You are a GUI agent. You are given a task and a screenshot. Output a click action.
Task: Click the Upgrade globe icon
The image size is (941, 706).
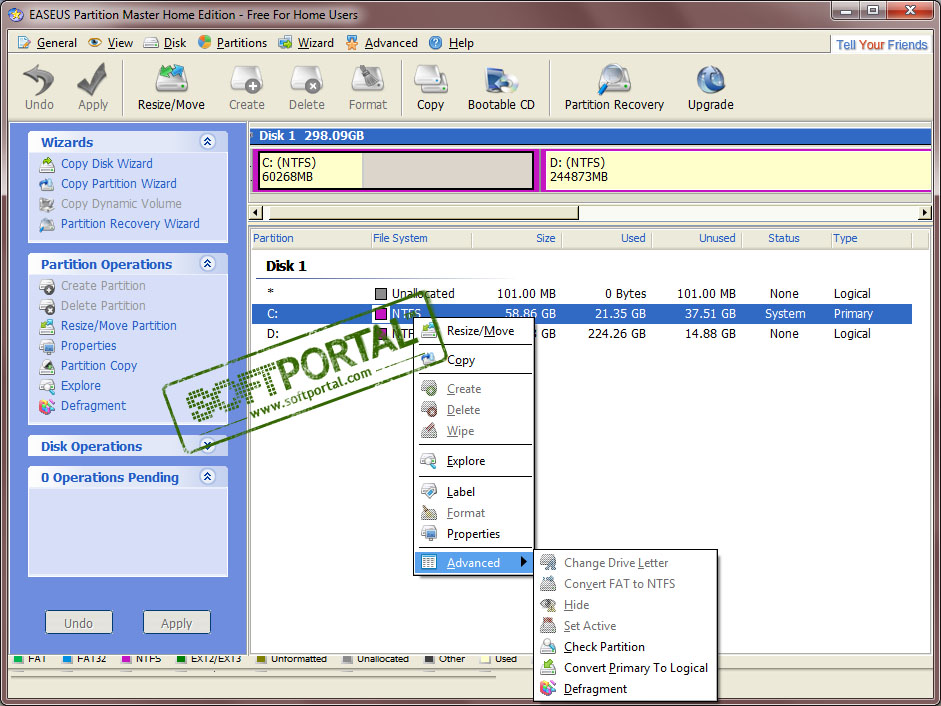711,87
